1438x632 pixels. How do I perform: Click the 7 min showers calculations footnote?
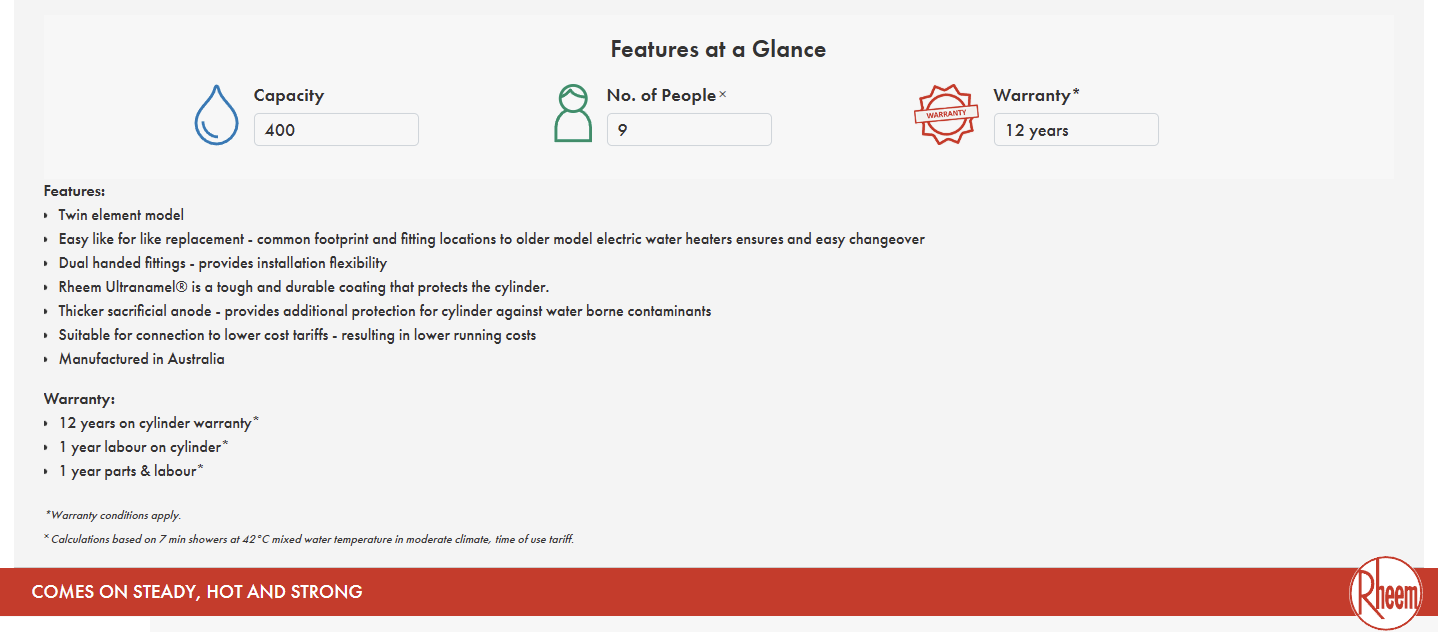[x=309, y=539]
